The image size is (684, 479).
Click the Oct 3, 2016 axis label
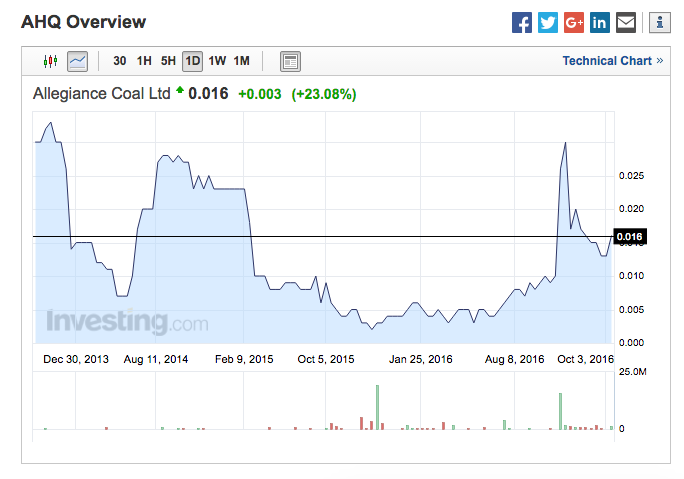[x=585, y=359]
